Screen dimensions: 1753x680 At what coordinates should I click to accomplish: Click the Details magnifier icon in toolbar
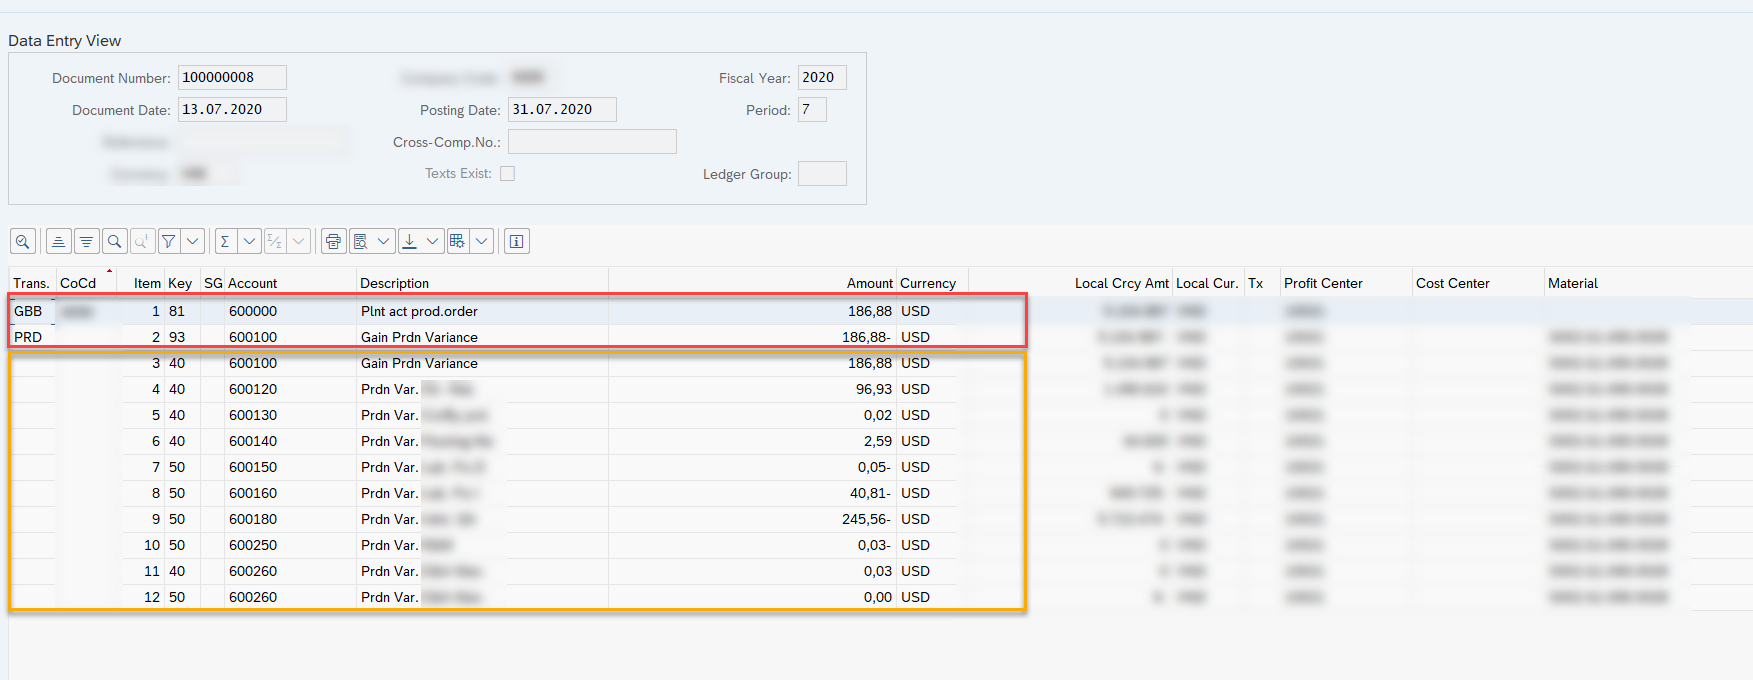[x=23, y=241]
